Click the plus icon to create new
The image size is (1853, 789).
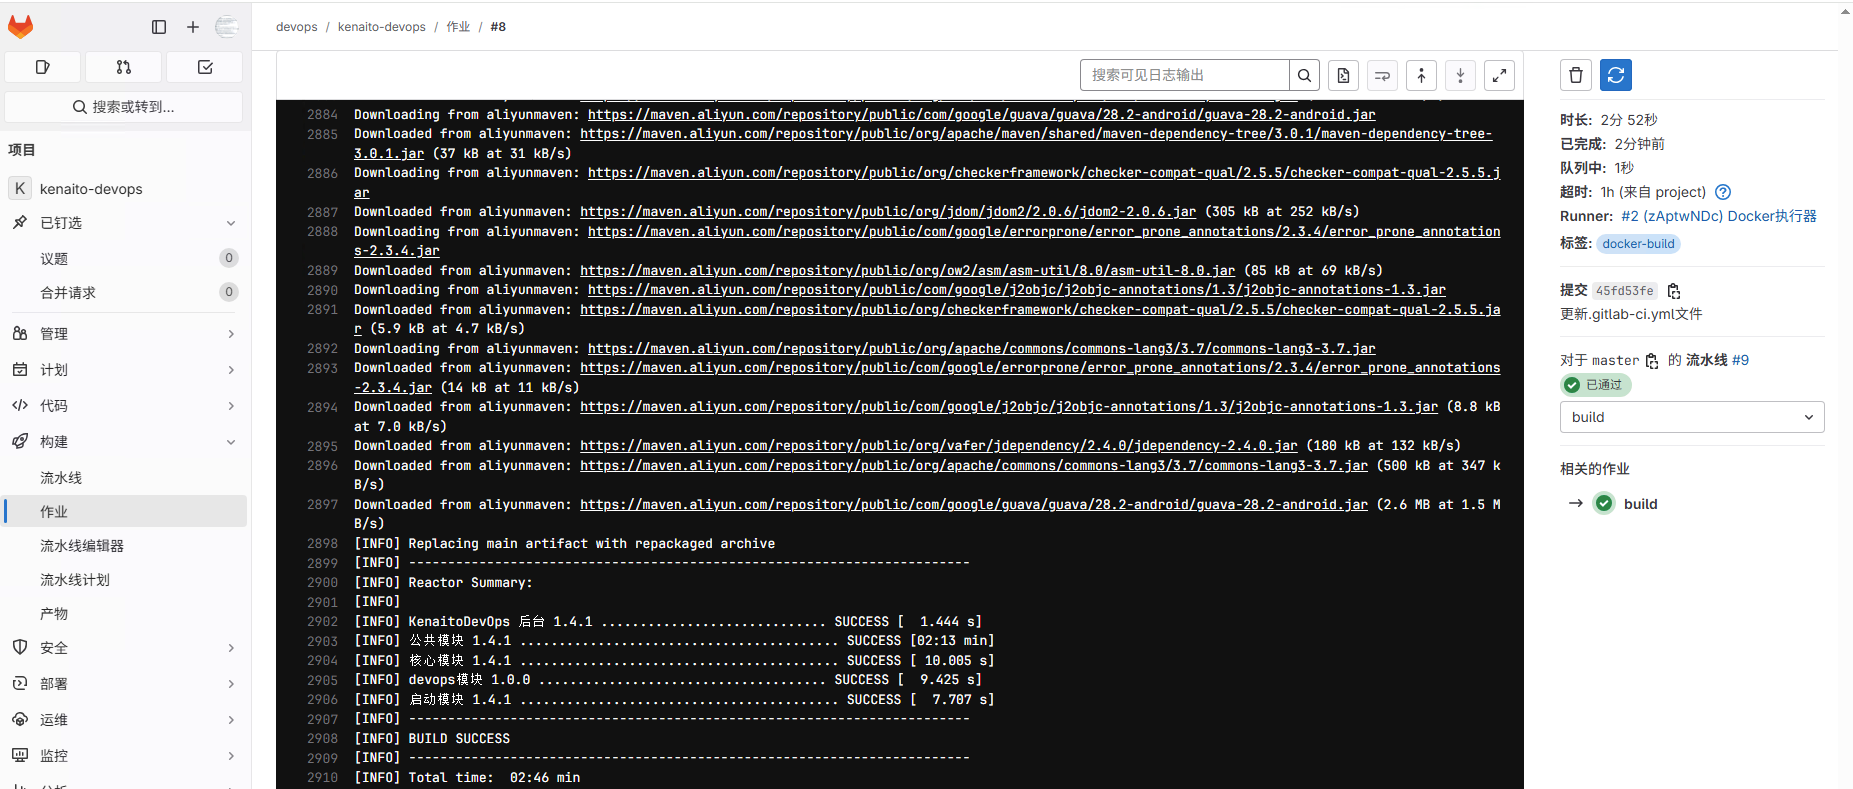click(x=193, y=27)
